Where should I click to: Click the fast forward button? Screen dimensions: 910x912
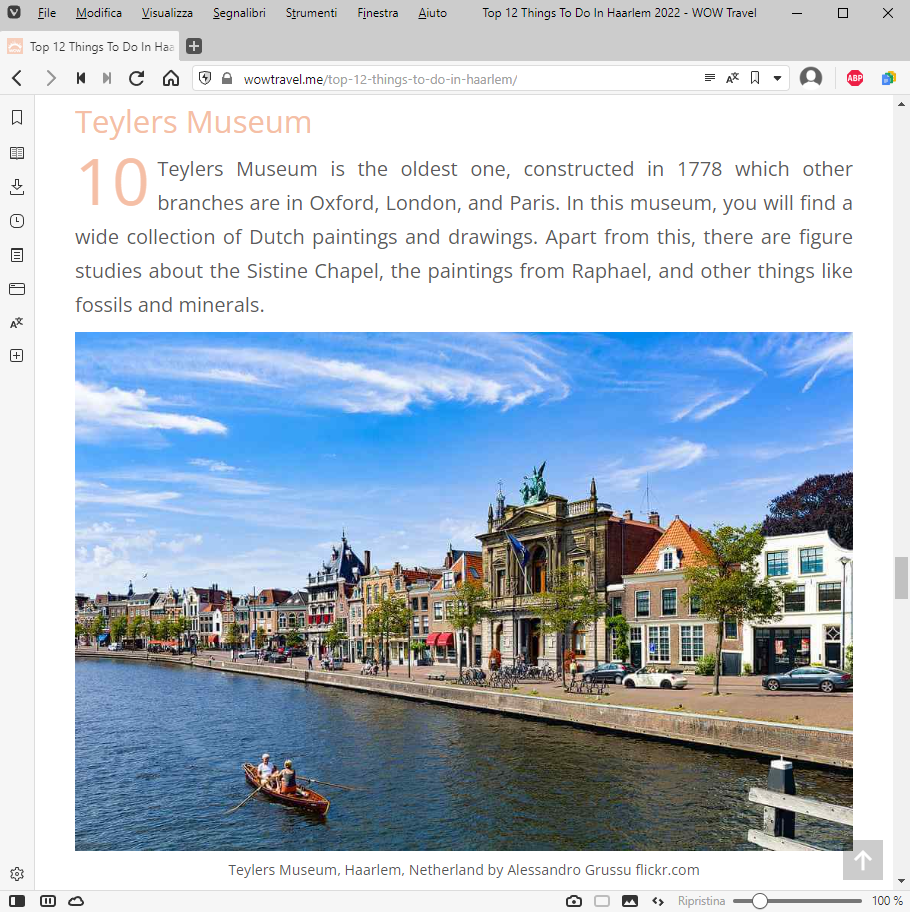click(x=107, y=78)
